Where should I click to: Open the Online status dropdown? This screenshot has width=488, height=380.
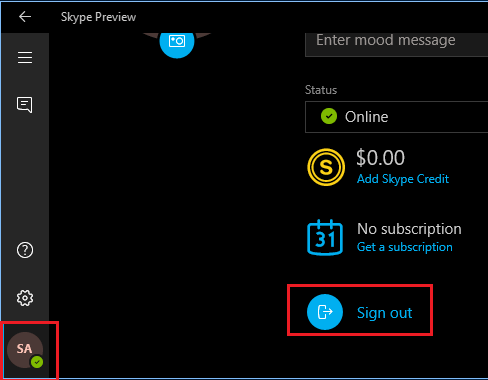point(396,117)
